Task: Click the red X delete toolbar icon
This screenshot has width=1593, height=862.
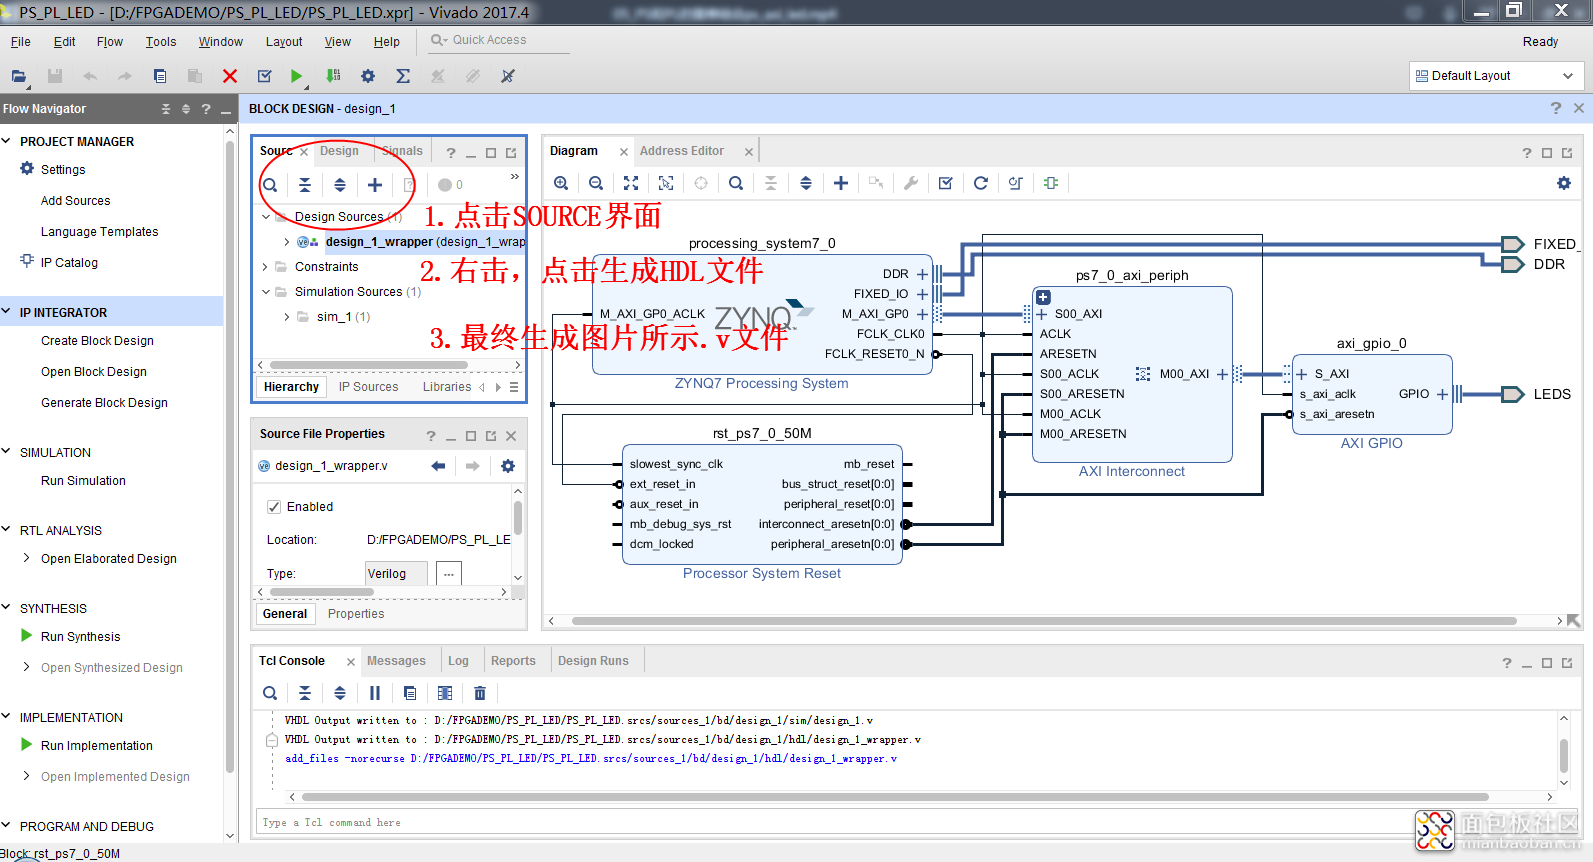Action: click(x=230, y=76)
